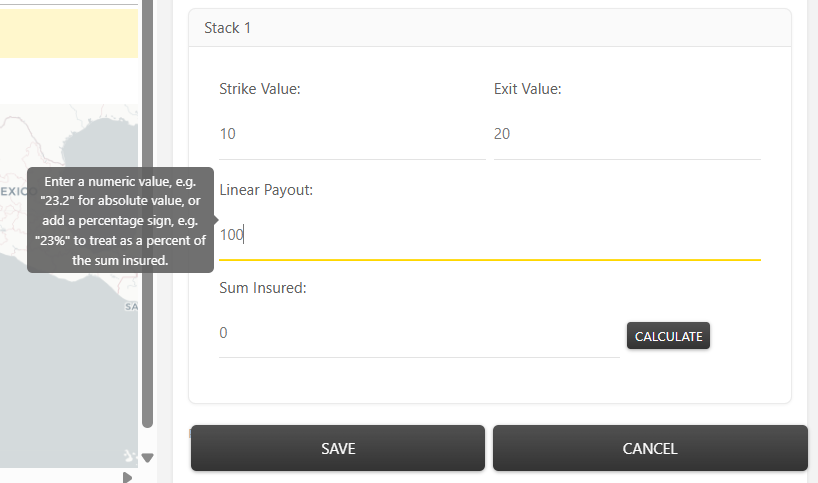The image size is (818, 483).
Task: Click the Strike Value label
Action: [260, 89]
